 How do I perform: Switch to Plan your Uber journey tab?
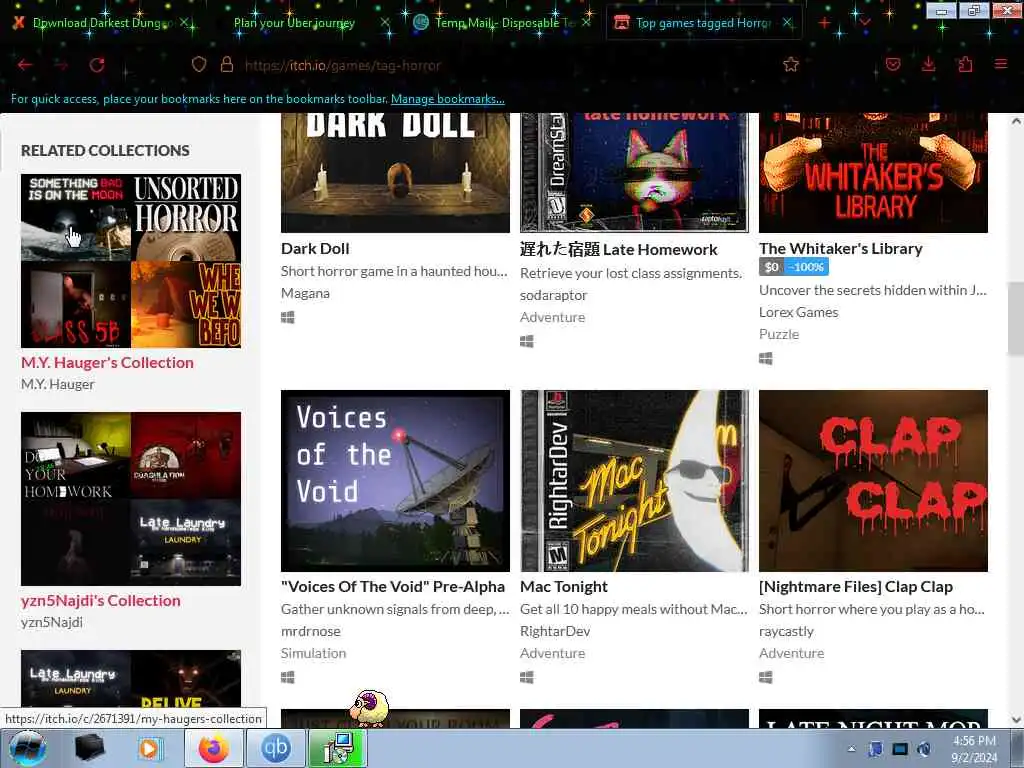(x=294, y=23)
